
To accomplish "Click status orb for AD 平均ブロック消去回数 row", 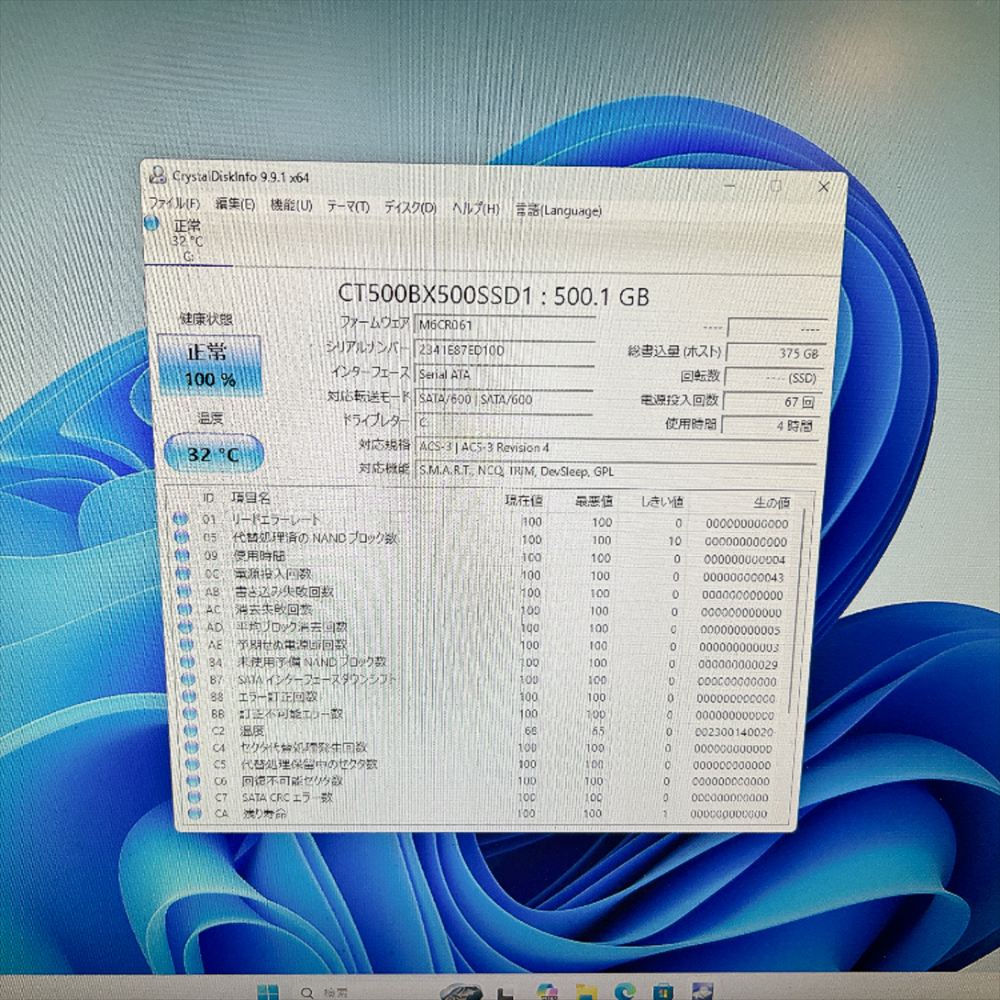I will coord(186,626).
